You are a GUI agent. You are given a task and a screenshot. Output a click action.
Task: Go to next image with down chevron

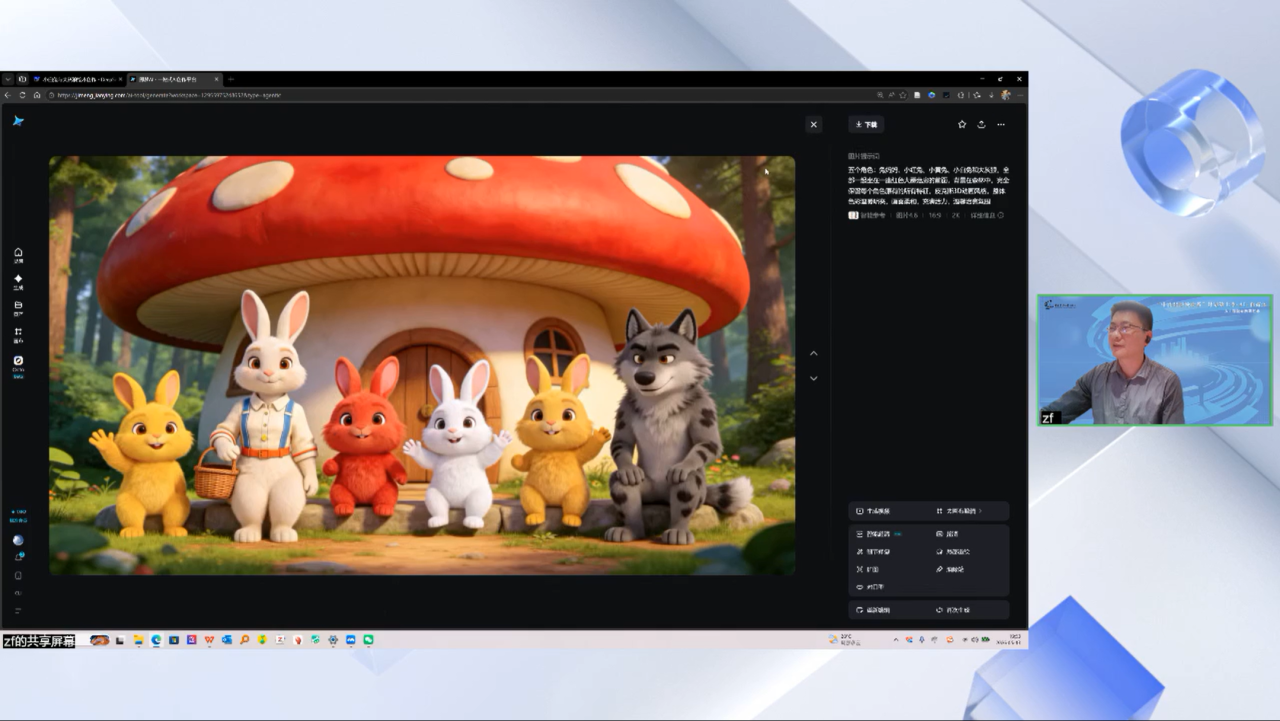click(x=813, y=378)
